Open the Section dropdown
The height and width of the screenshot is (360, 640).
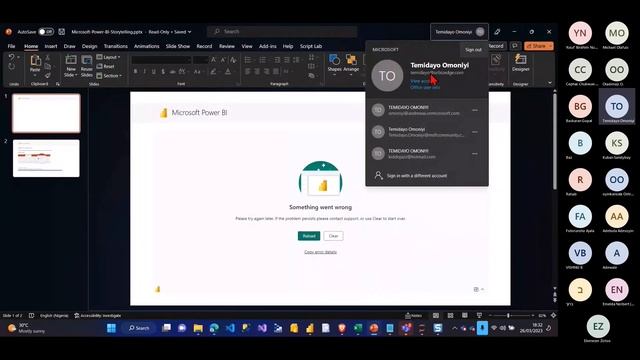tap(109, 76)
